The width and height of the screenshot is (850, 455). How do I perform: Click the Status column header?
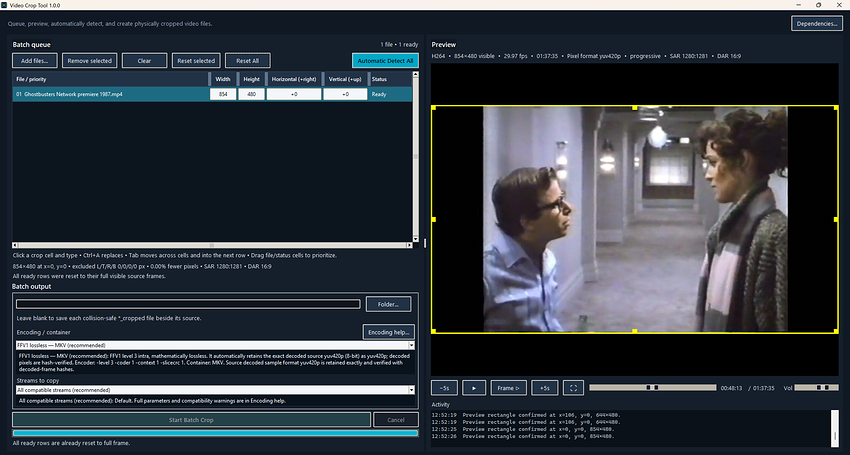(390, 79)
